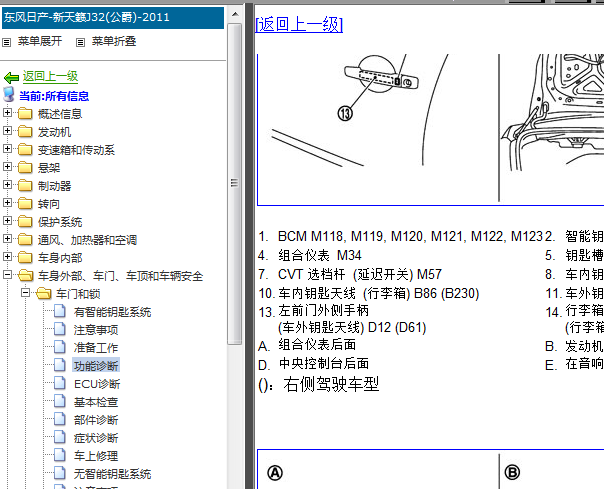Click the 发动机 folder icon
Image resolution: width=604 pixels, height=489 pixels.
click(x=25, y=131)
